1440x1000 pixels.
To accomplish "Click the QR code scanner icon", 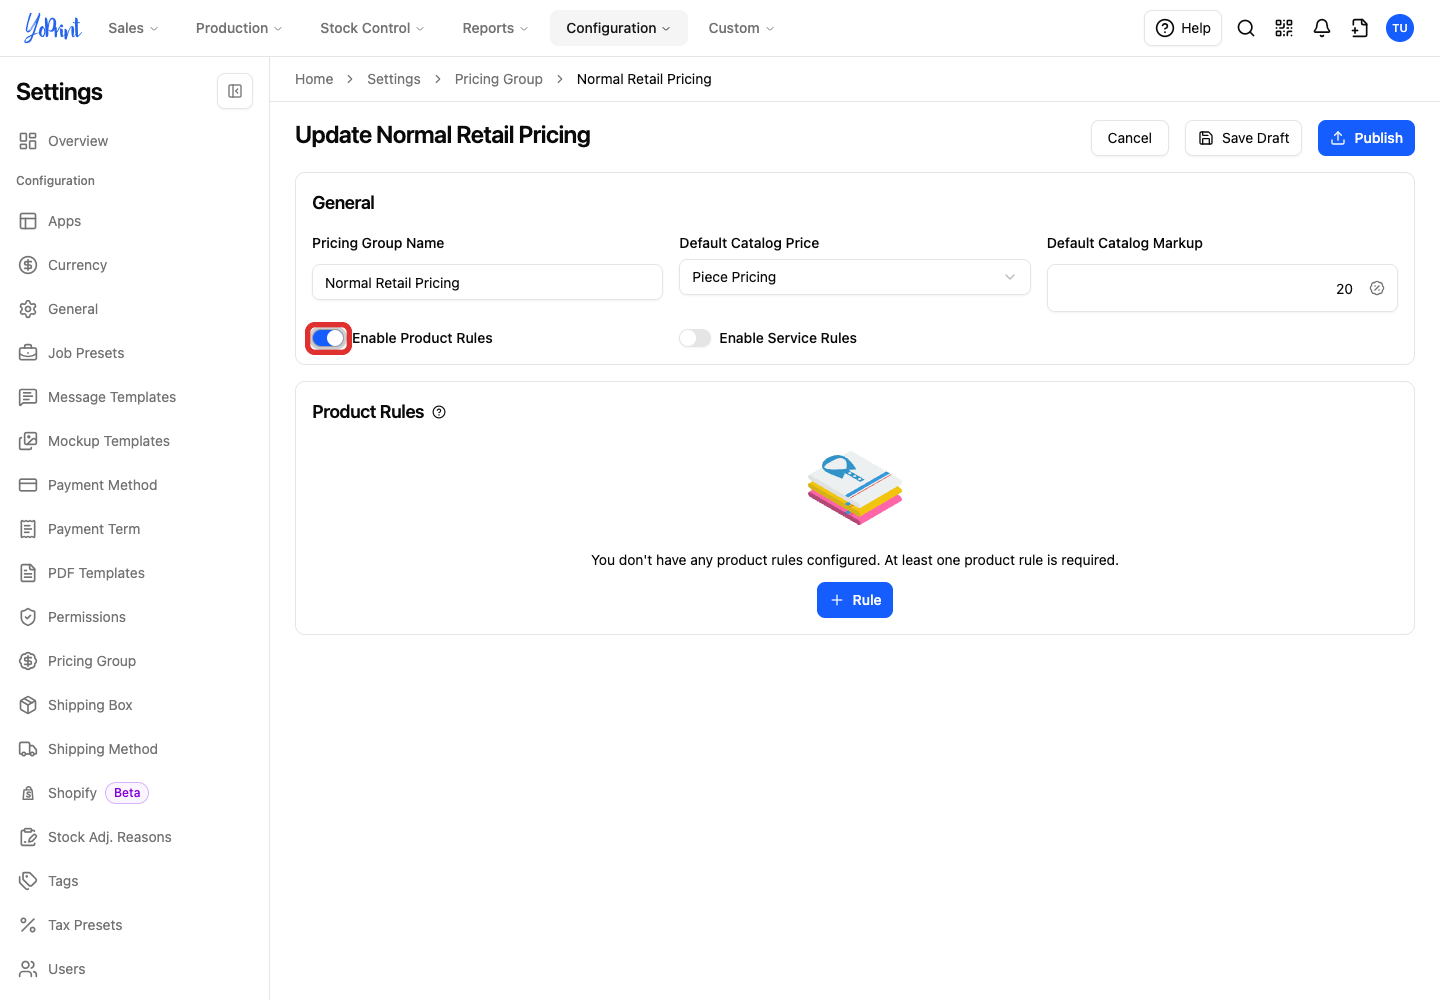I will click(1284, 28).
